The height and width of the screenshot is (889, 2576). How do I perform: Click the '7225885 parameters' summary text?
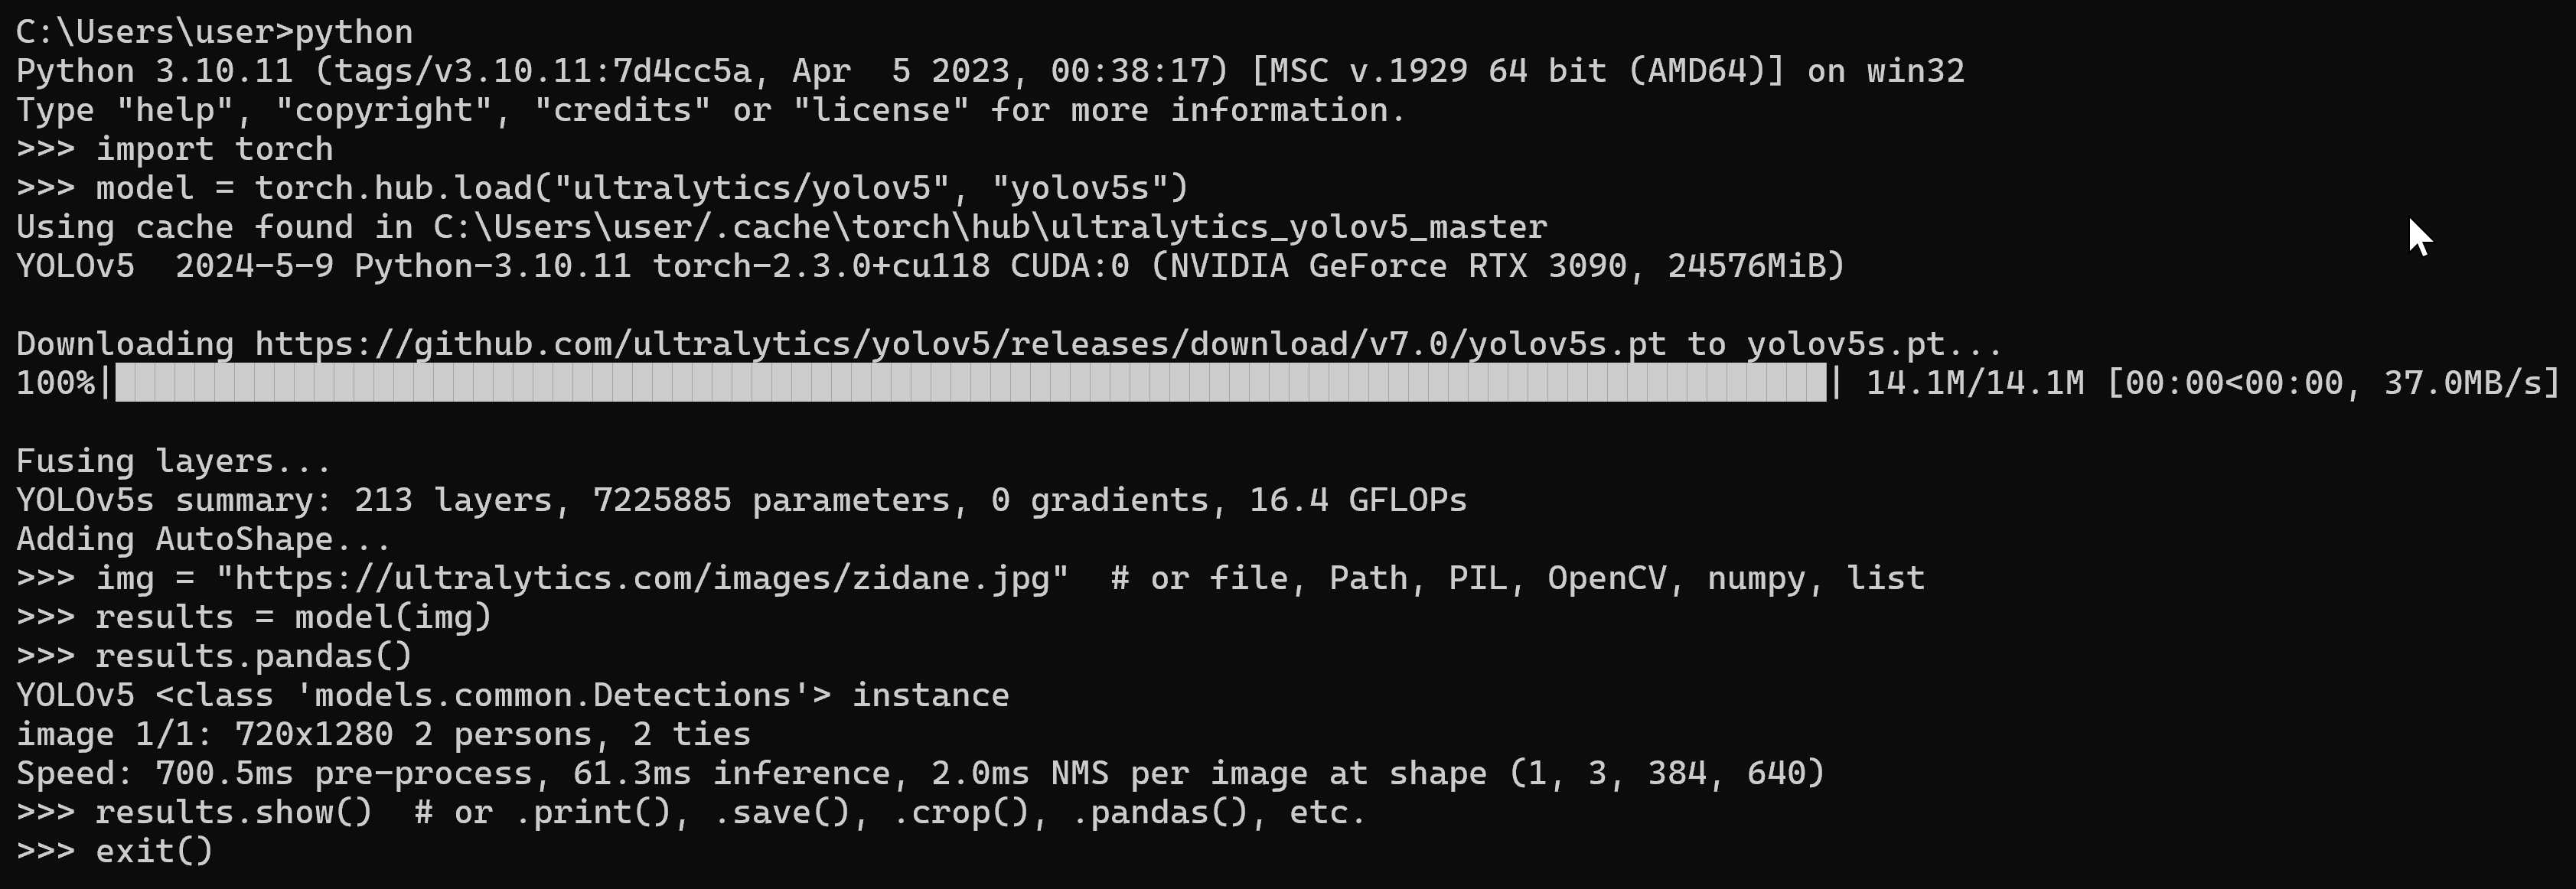771,500
